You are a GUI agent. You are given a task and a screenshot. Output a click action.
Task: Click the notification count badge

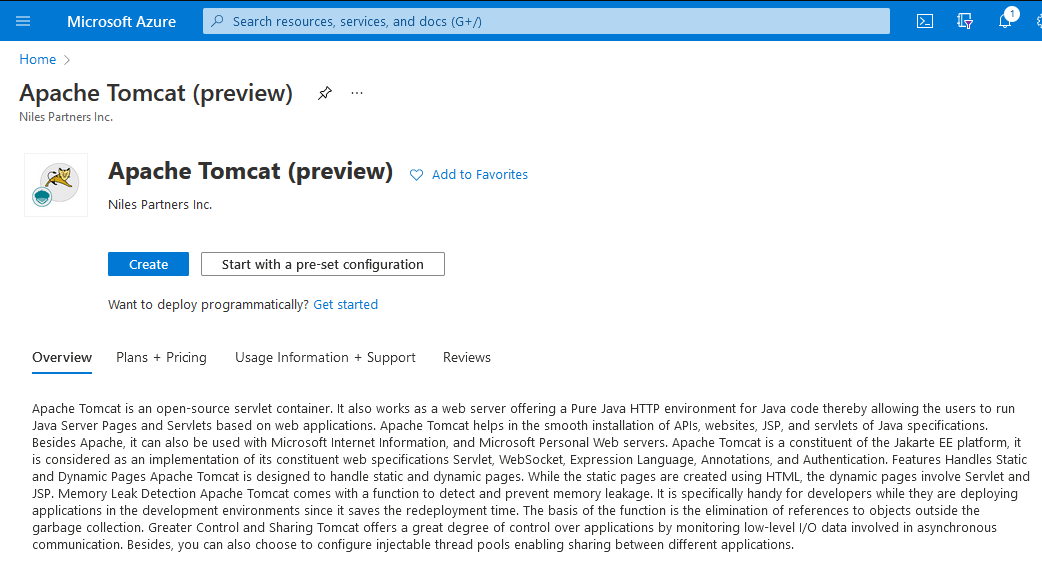1012,13
